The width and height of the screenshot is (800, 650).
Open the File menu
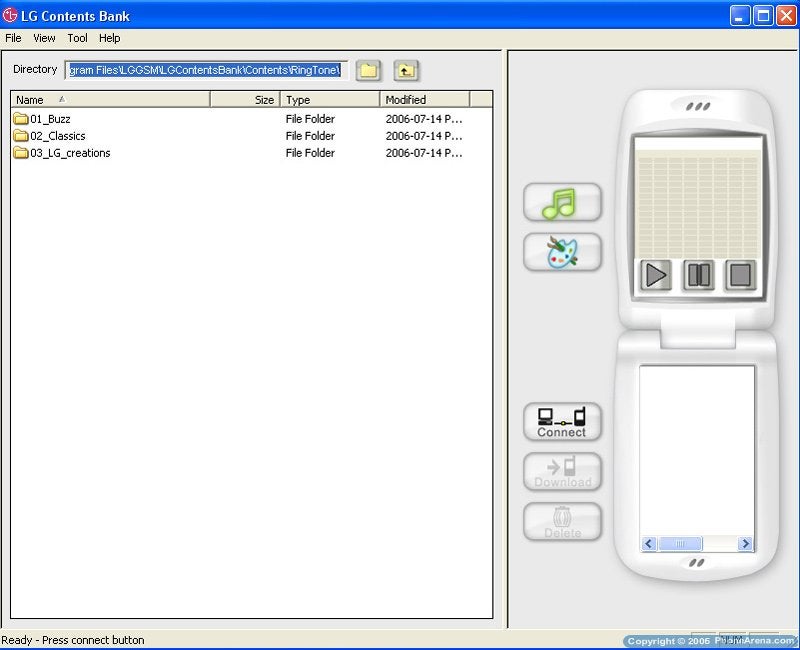point(13,38)
